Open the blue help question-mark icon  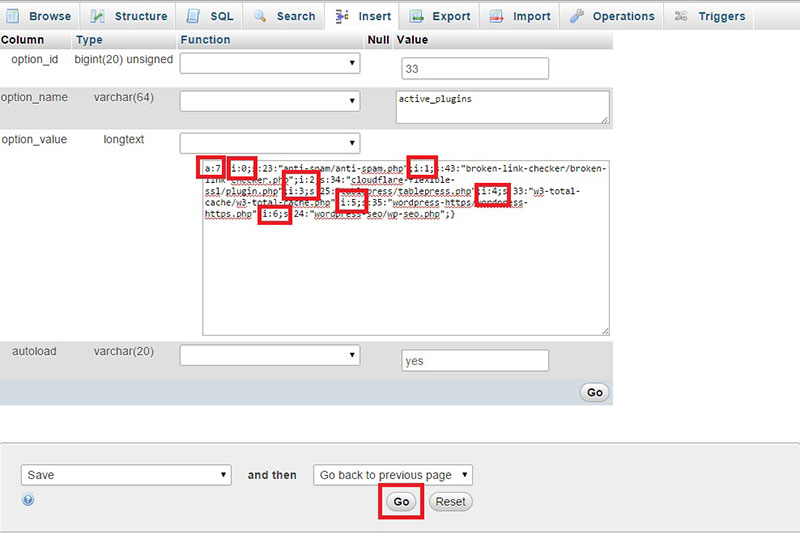[x=28, y=499]
